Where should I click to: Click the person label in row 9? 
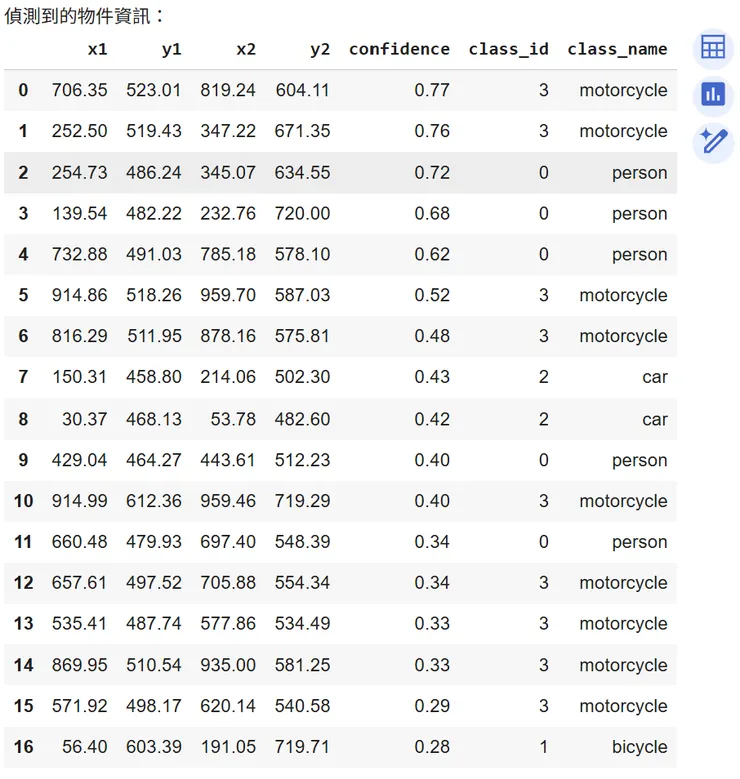[x=640, y=461]
